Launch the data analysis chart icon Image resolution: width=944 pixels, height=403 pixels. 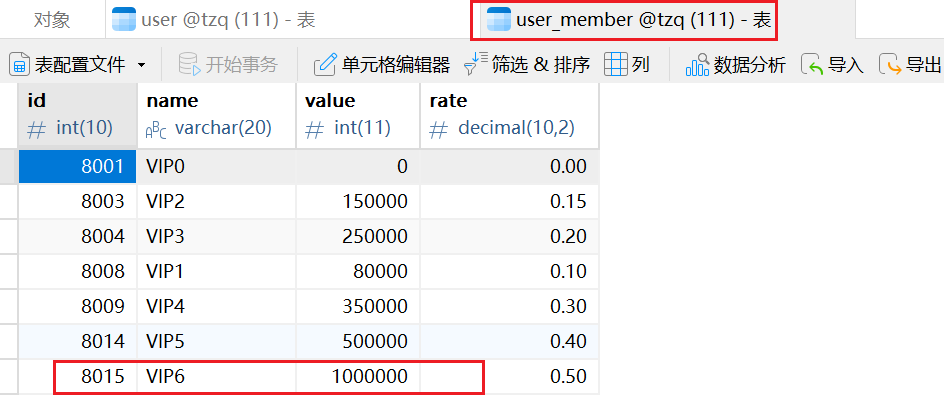[x=696, y=65]
